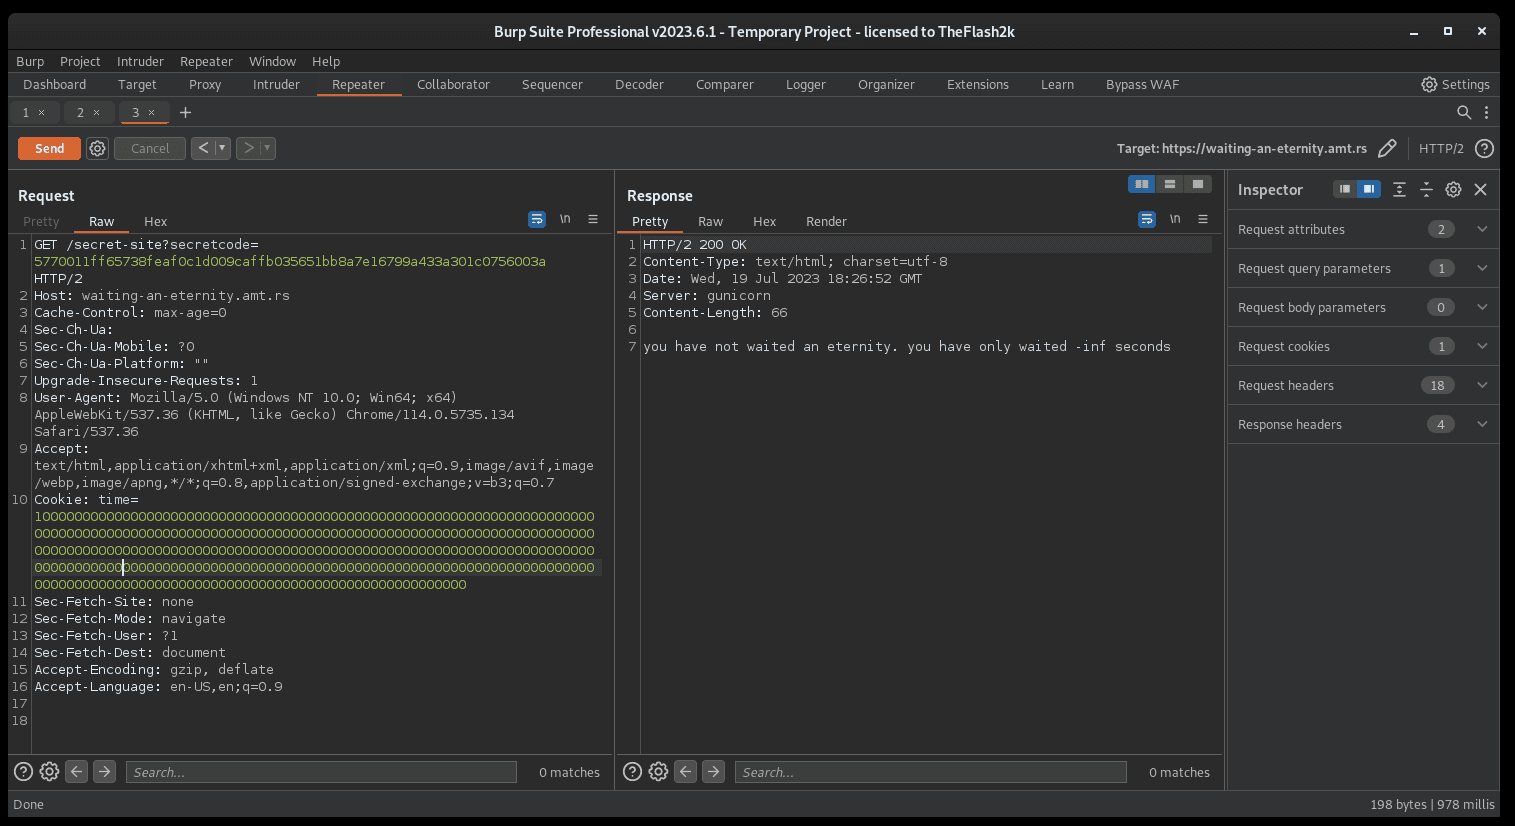
Task: Open Settings in top right
Action: (1455, 84)
